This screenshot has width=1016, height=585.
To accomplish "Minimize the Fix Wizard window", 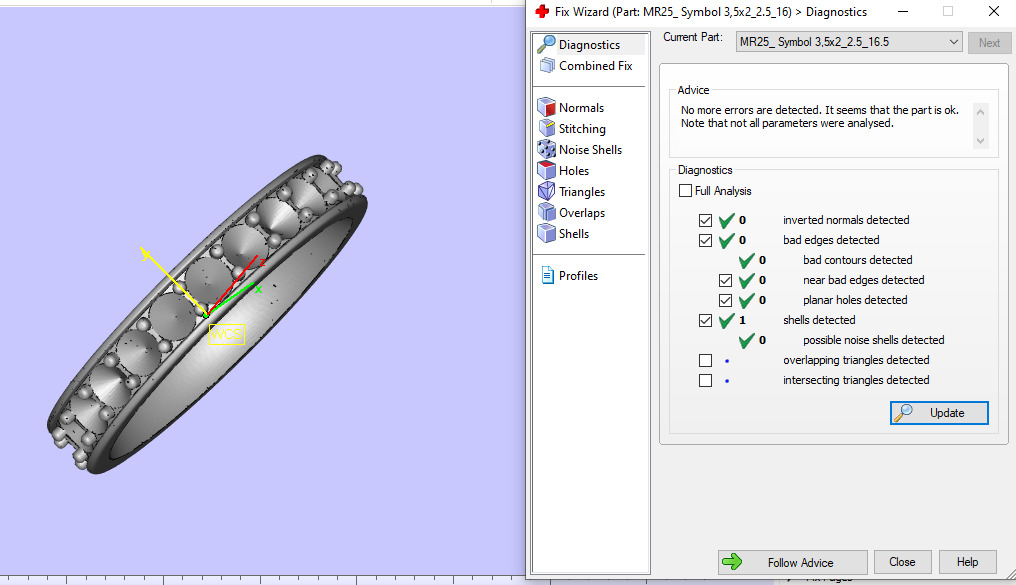I will coord(903,11).
